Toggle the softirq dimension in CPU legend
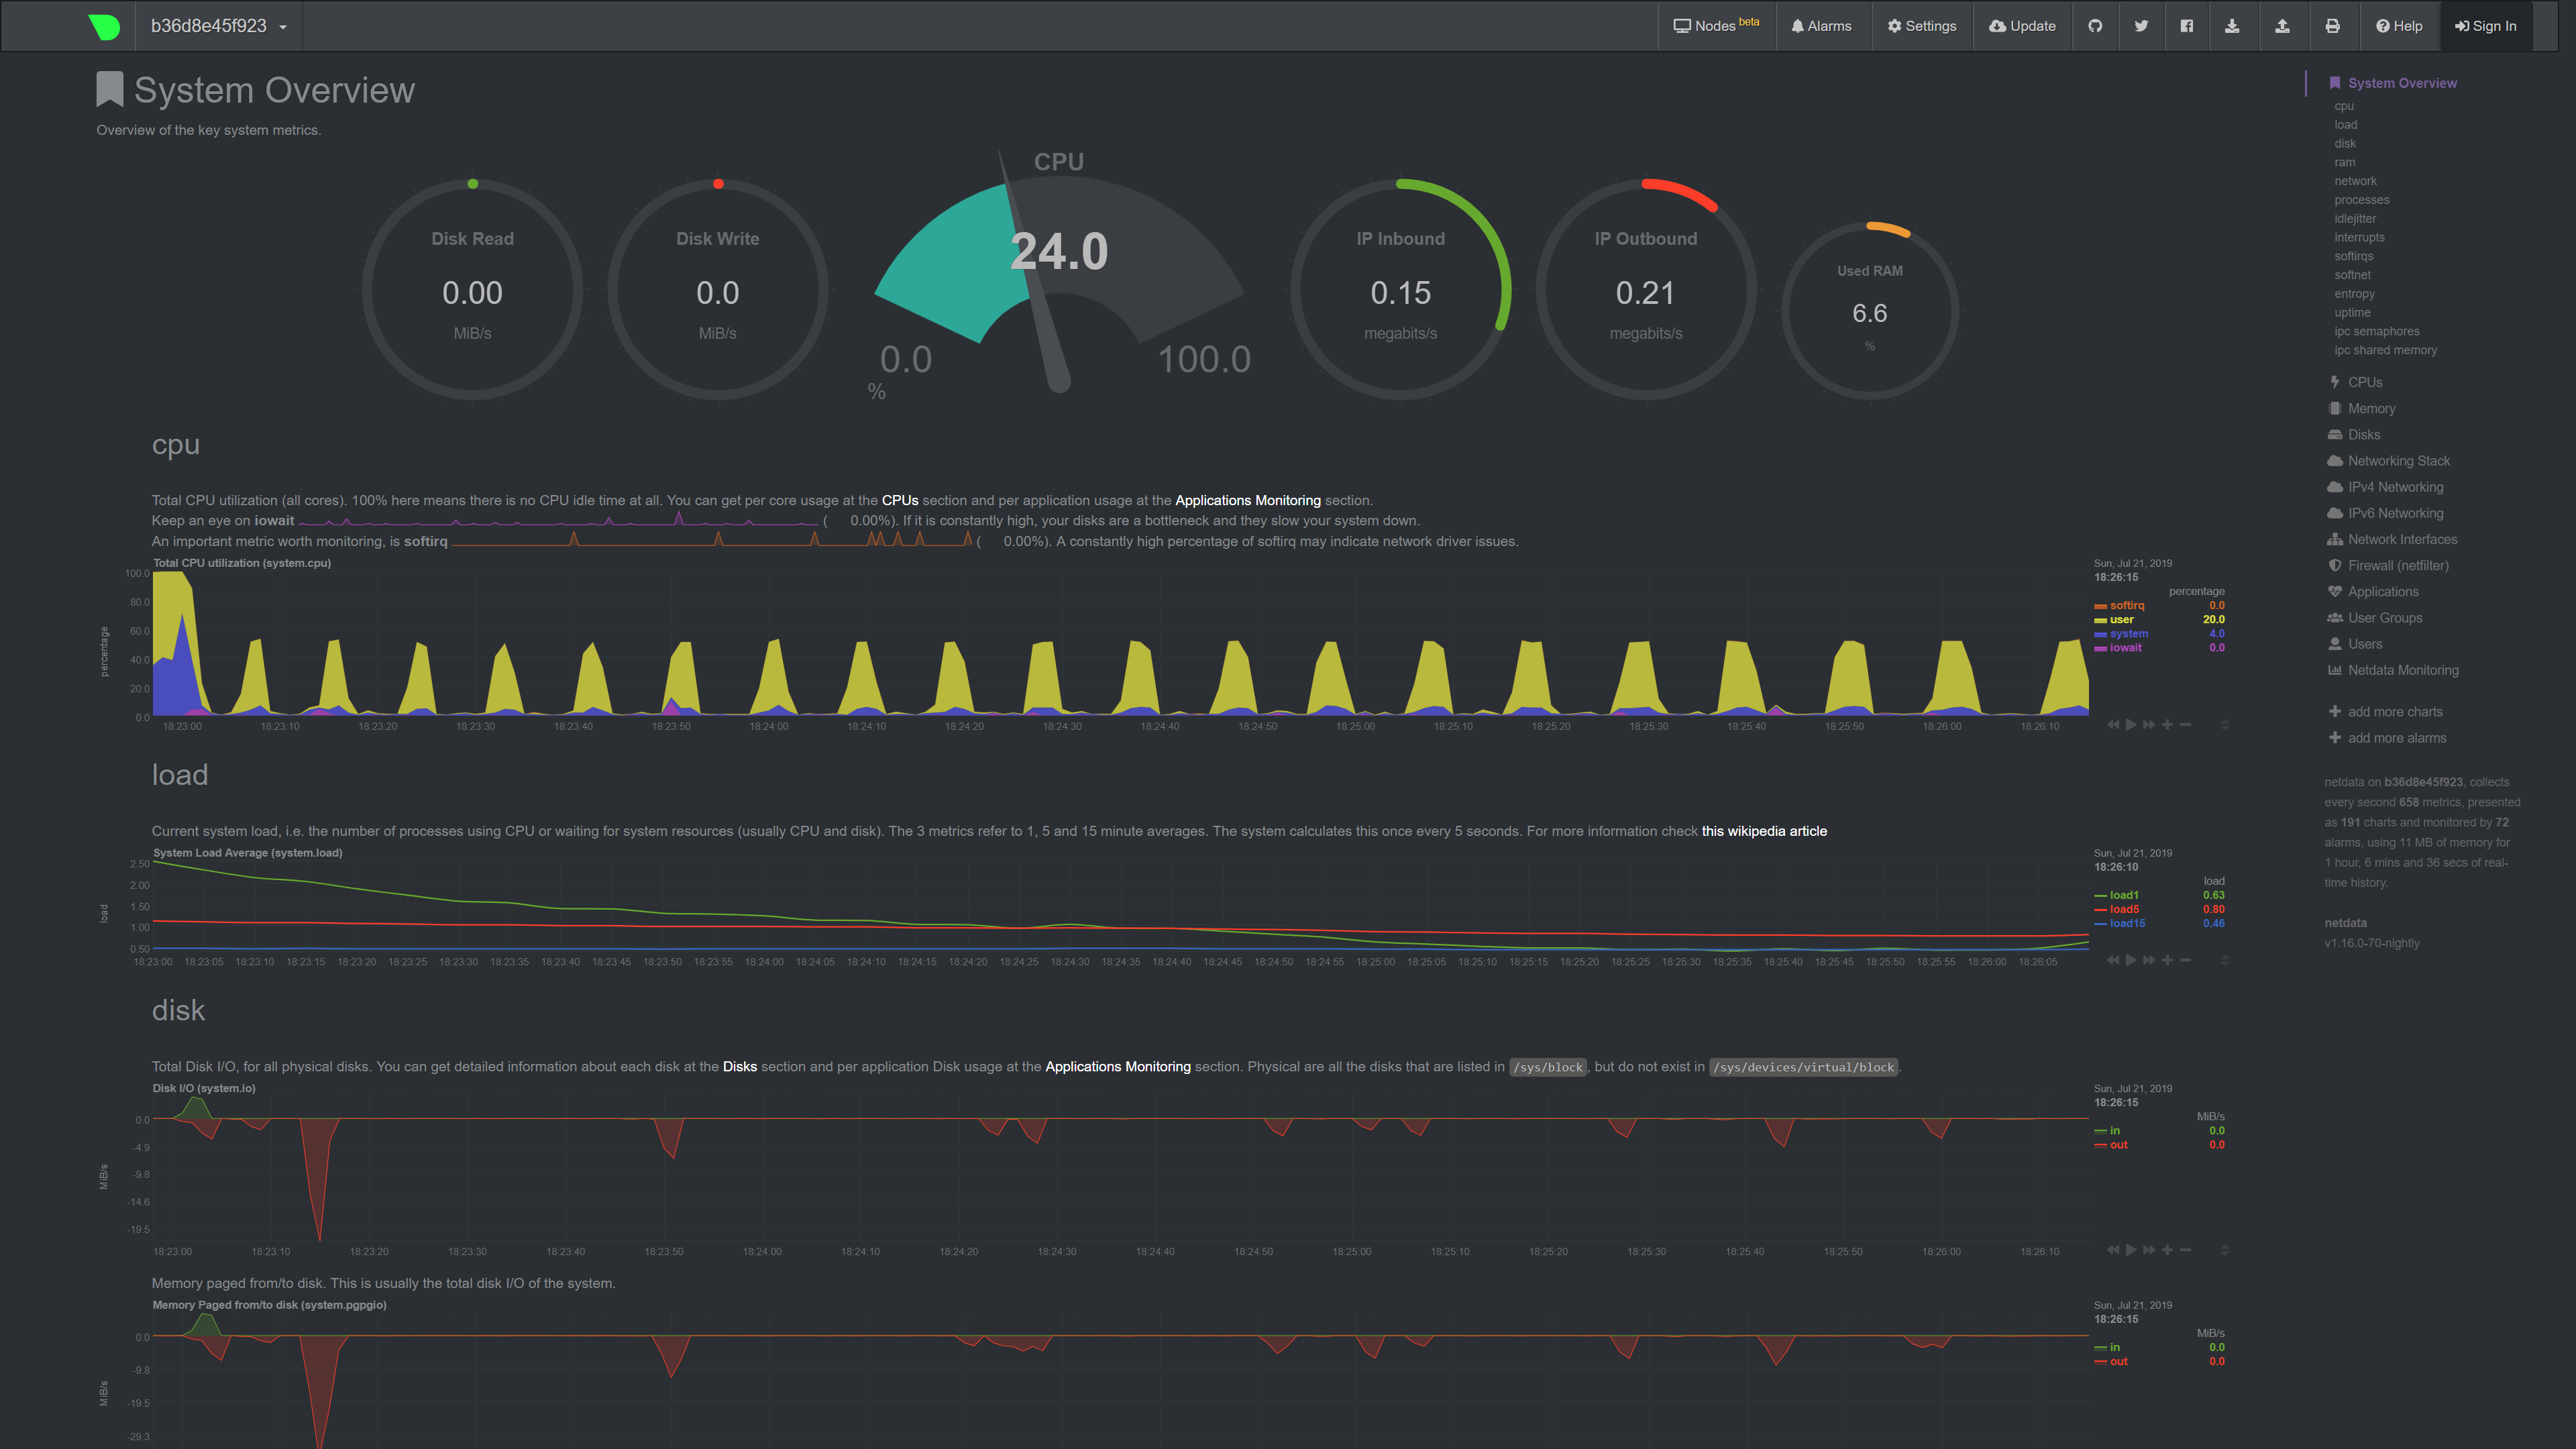This screenshot has width=2576, height=1449. pos(2126,605)
